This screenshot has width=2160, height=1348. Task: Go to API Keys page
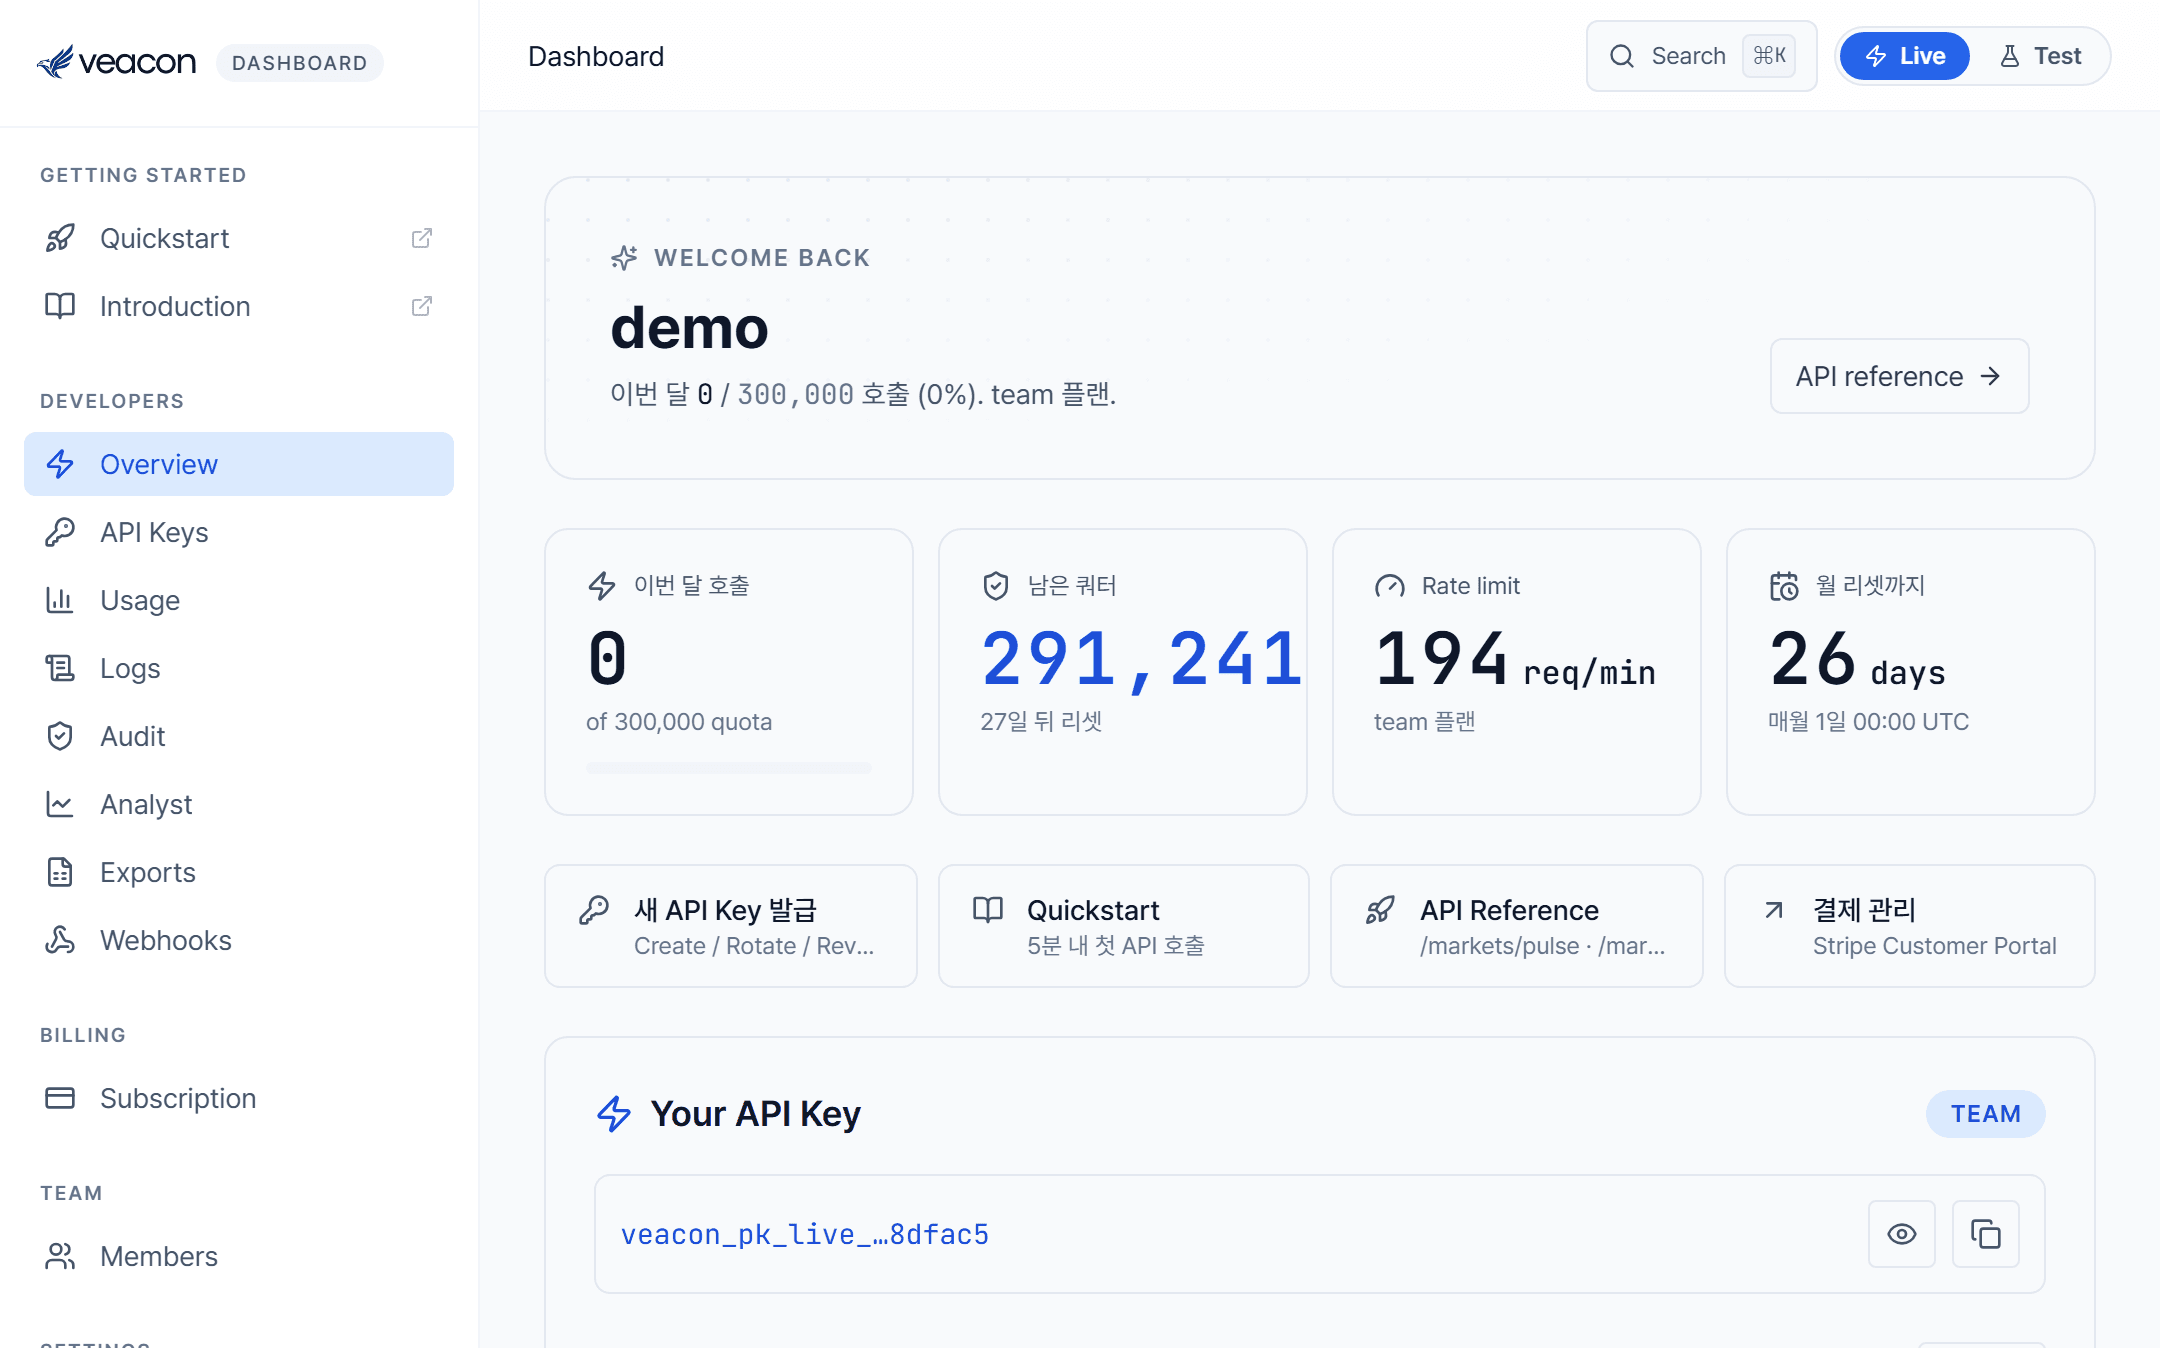click(x=239, y=532)
